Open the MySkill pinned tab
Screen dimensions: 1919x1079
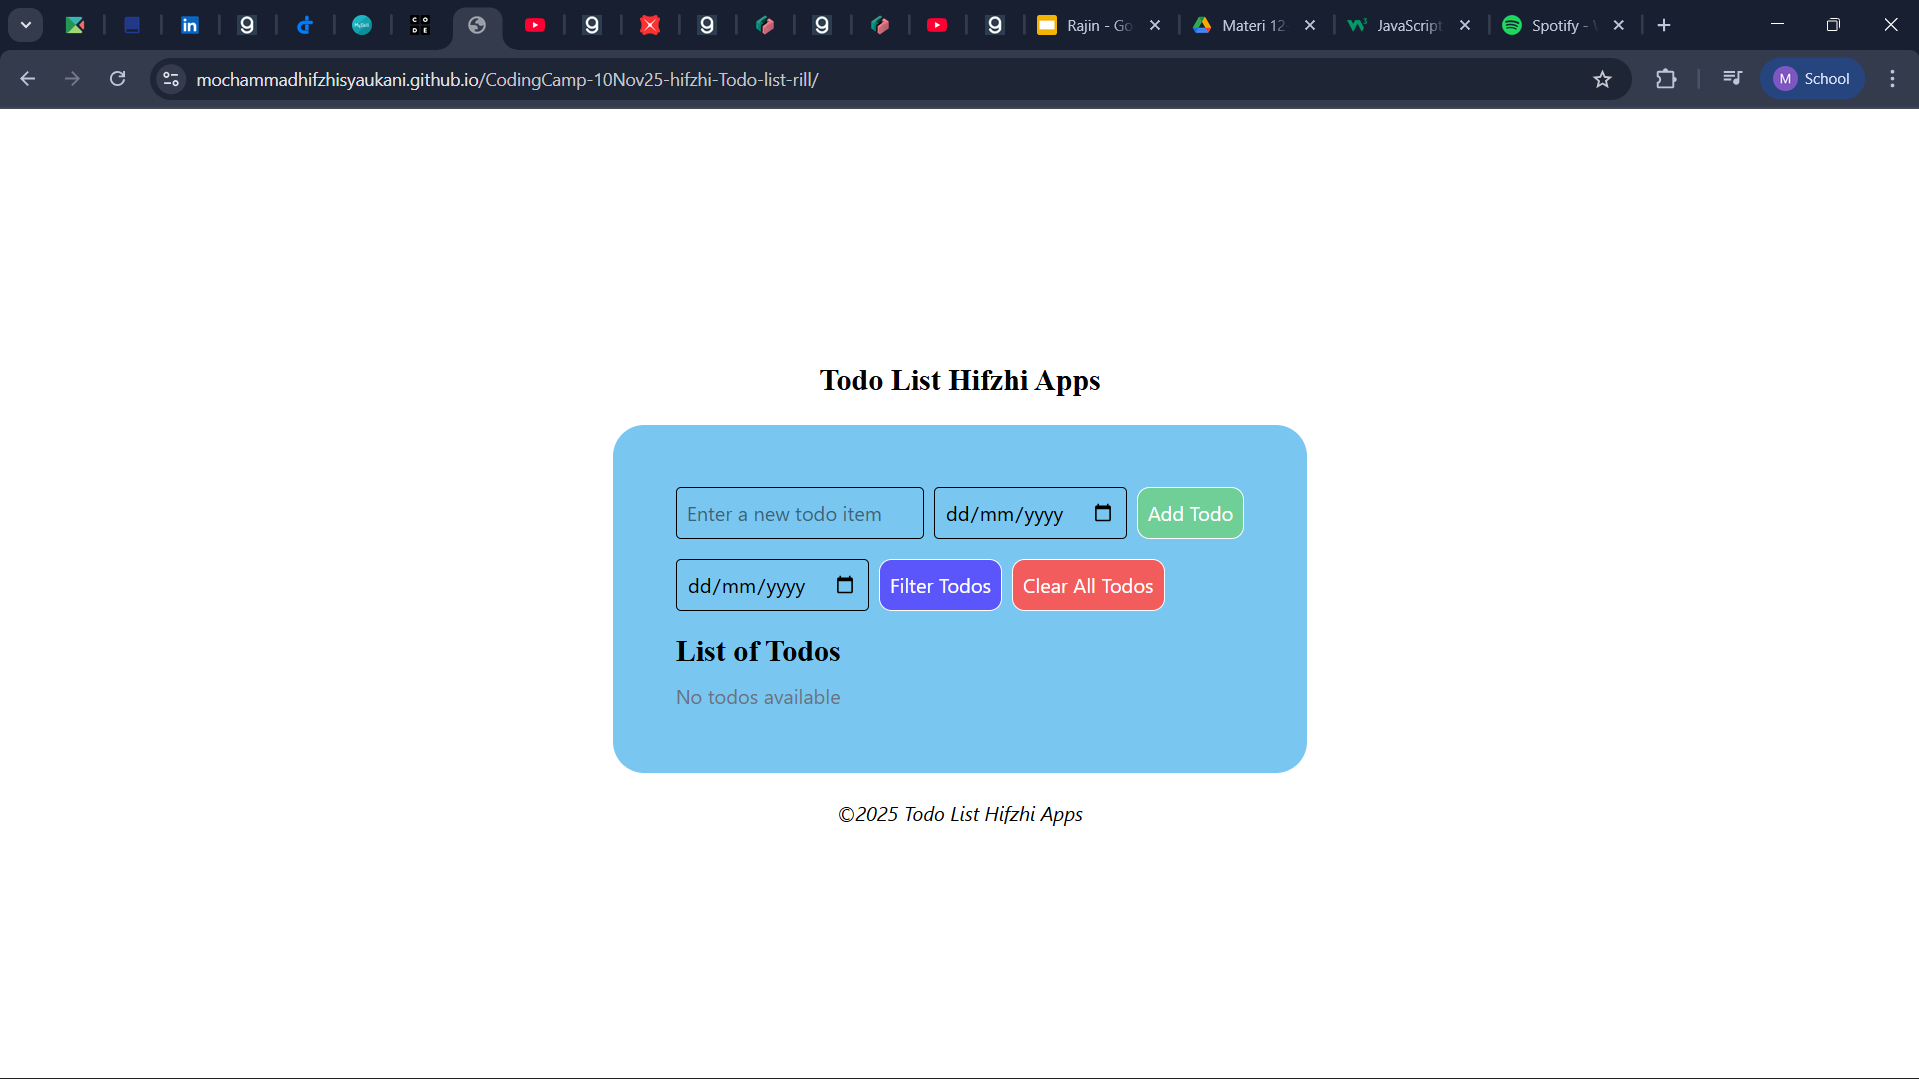point(363,25)
